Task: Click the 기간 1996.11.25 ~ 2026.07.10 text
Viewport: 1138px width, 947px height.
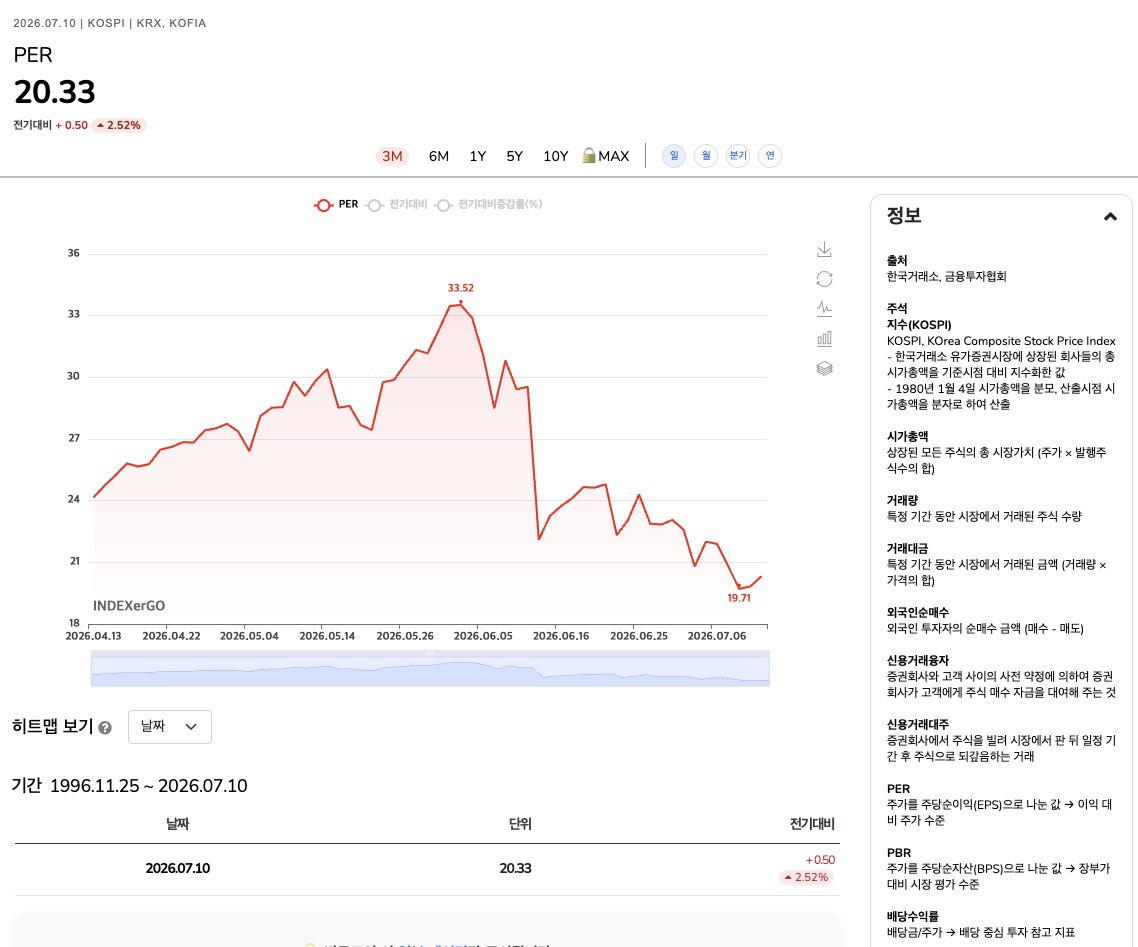Action: 129,786
